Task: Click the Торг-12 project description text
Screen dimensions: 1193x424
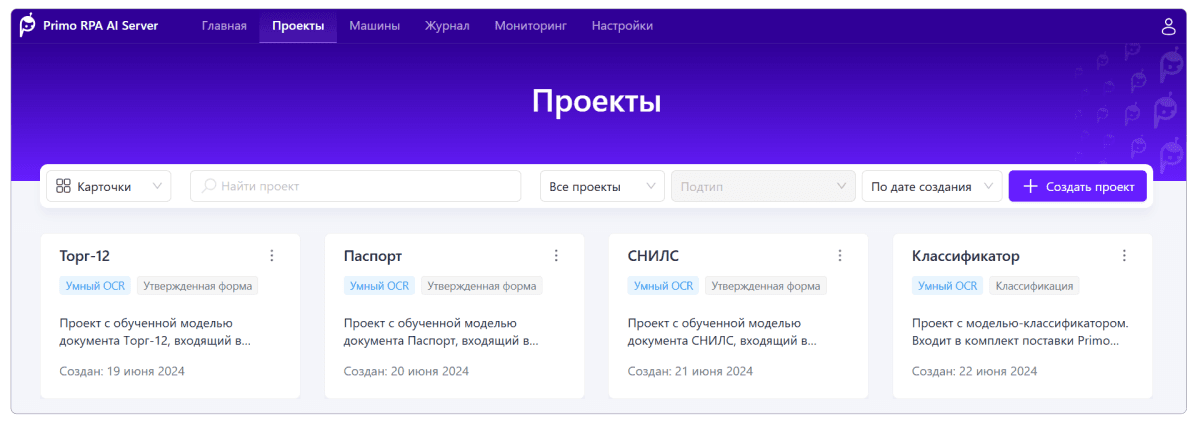Action: [154, 332]
